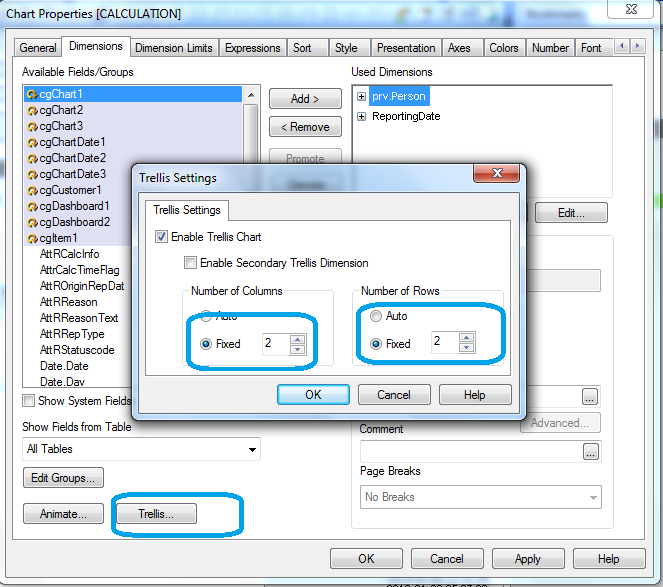Click the fixed rows value field
Image resolution: width=663 pixels, height=587 pixels.
click(x=445, y=342)
